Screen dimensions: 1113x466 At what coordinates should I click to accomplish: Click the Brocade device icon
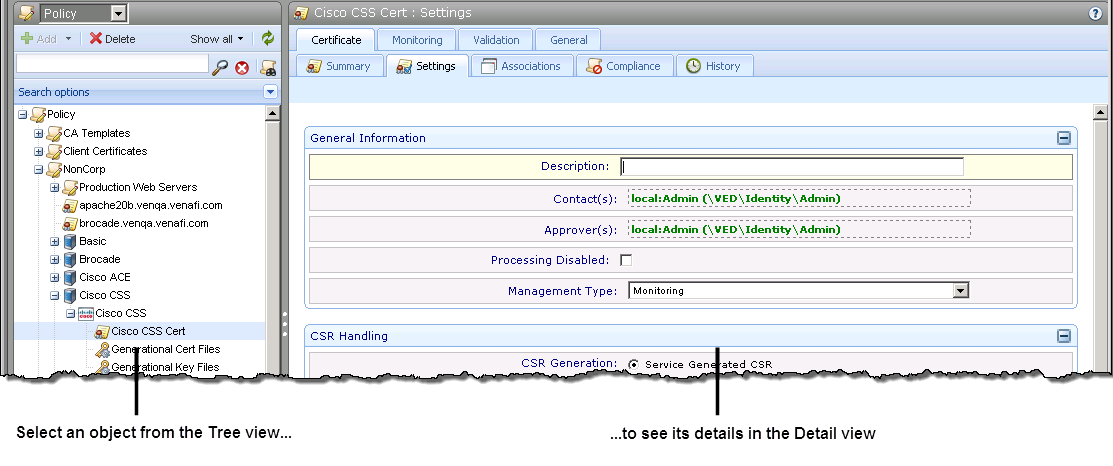point(70,260)
